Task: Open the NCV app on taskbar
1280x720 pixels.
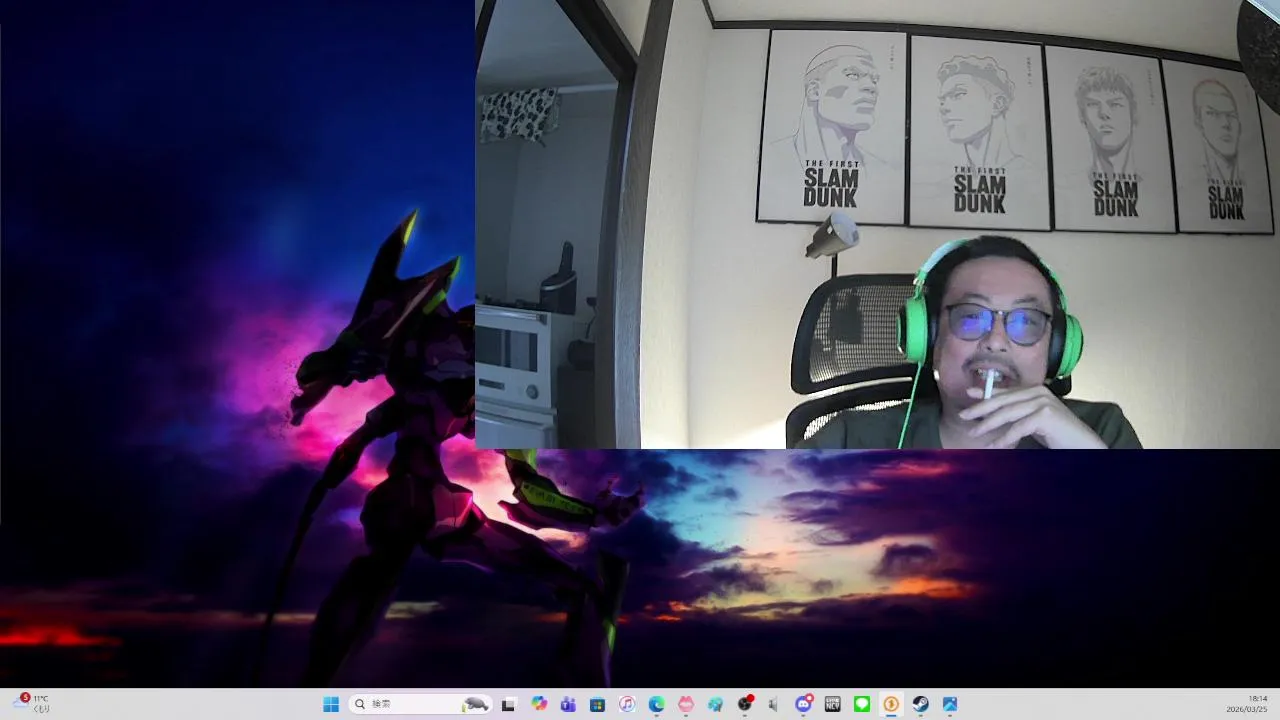Action: (832, 704)
